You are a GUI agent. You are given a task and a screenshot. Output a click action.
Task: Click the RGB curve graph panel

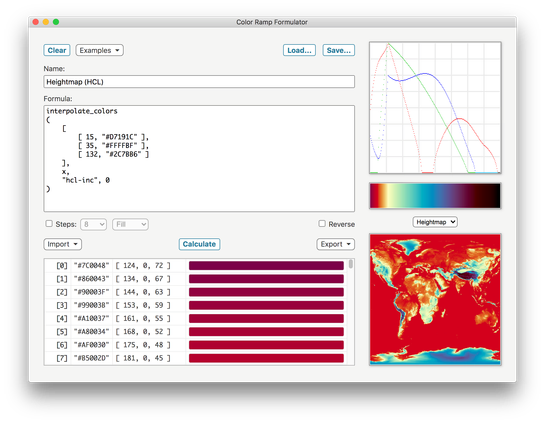435,107
